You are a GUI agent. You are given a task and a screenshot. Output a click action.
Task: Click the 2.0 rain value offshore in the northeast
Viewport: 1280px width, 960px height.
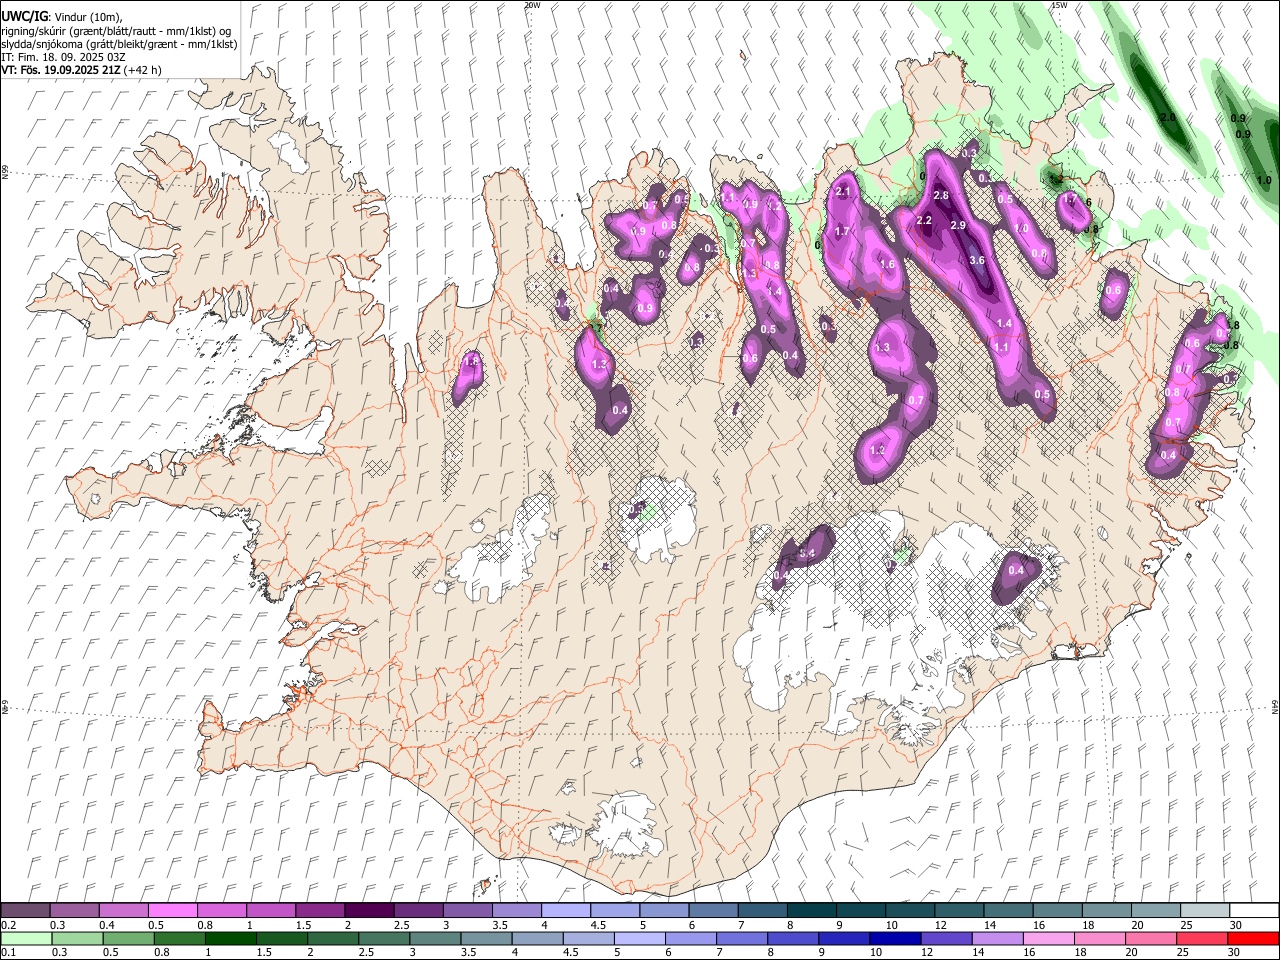point(1167,117)
